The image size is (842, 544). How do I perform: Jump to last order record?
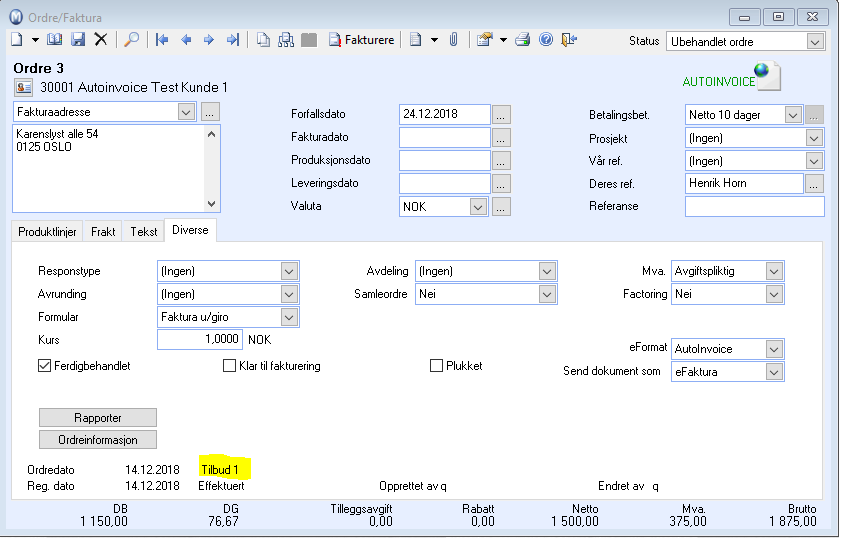[233, 40]
